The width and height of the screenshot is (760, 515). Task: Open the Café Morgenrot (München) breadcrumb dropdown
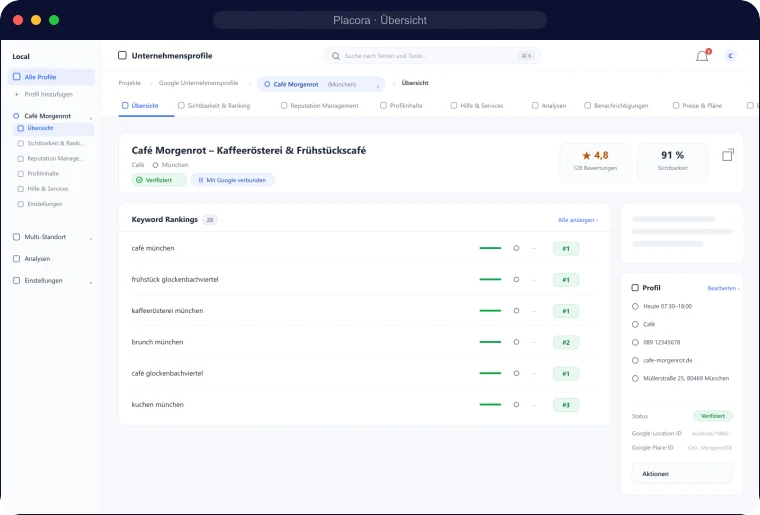[321, 84]
